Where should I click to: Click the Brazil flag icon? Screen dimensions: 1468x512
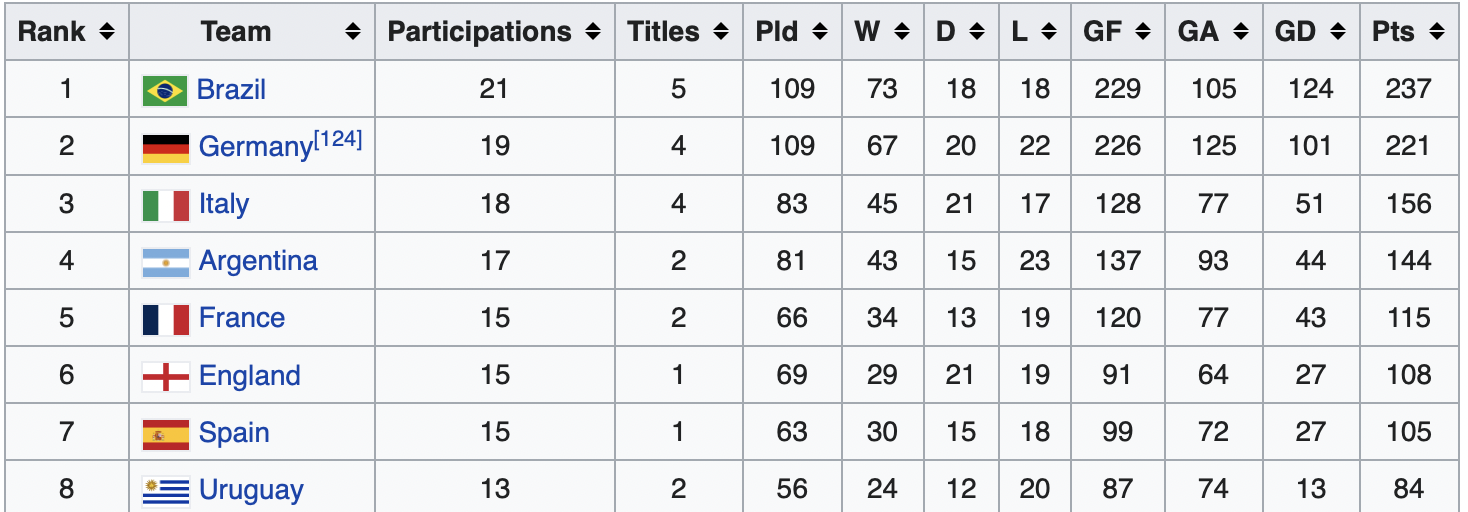coord(165,91)
